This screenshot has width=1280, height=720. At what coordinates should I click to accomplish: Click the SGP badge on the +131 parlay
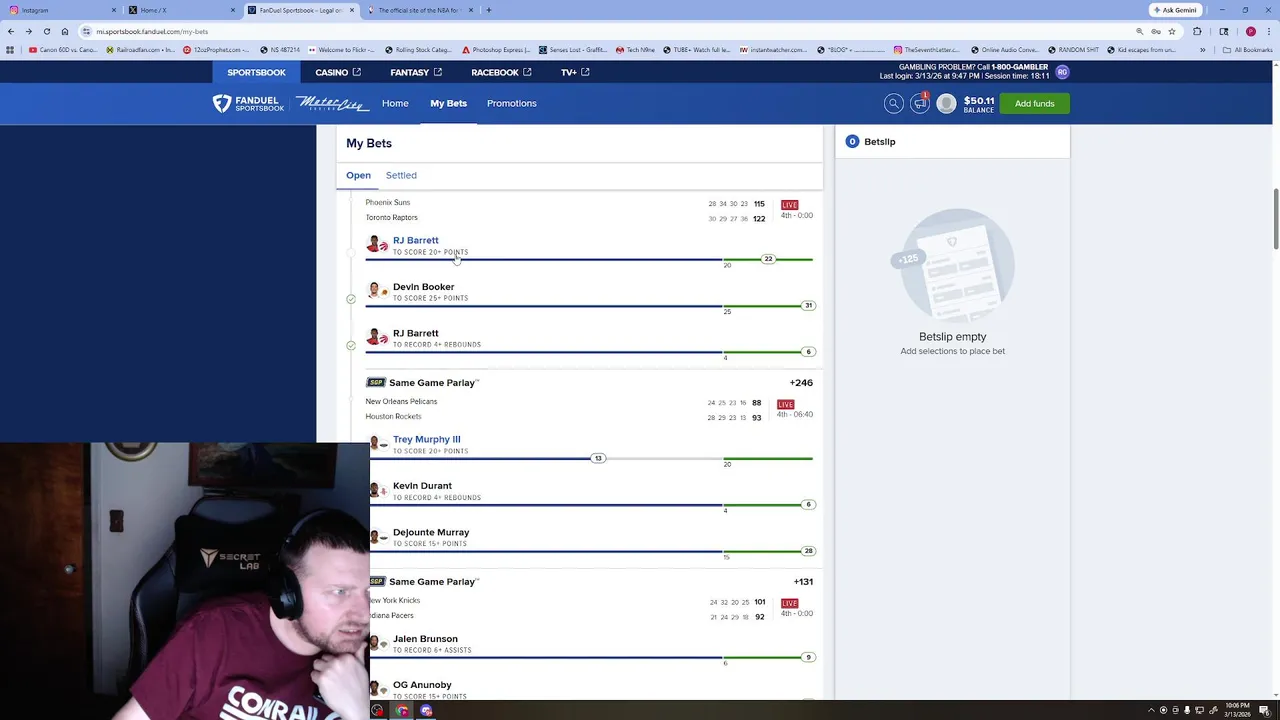tap(376, 581)
